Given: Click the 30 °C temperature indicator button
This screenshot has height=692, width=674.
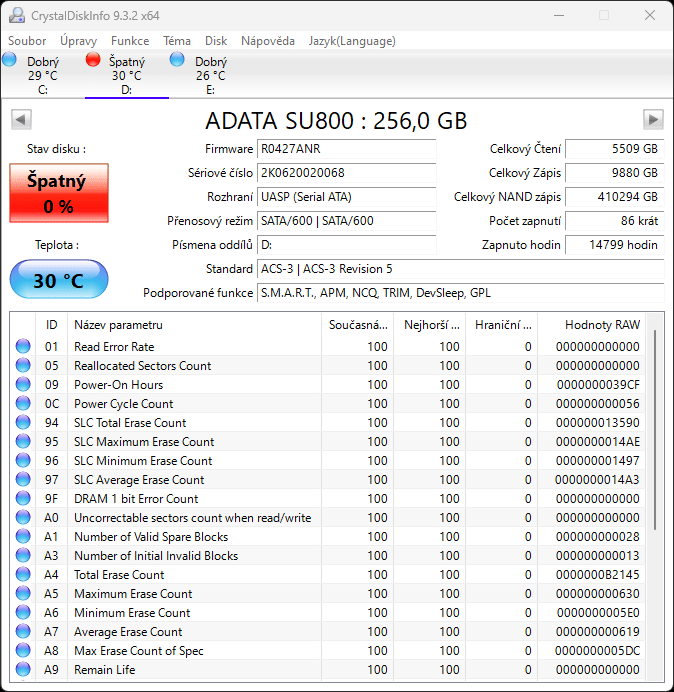Looking at the screenshot, I should [59, 280].
